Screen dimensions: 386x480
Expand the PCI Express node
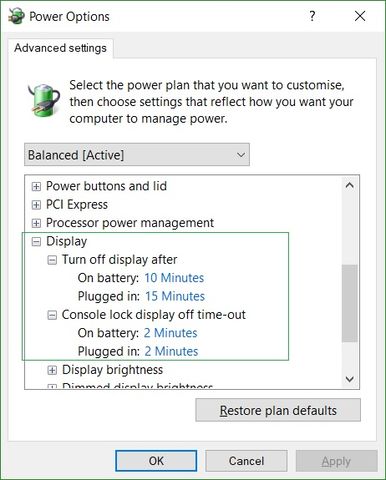pyautogui.click(x=36, y=204)
